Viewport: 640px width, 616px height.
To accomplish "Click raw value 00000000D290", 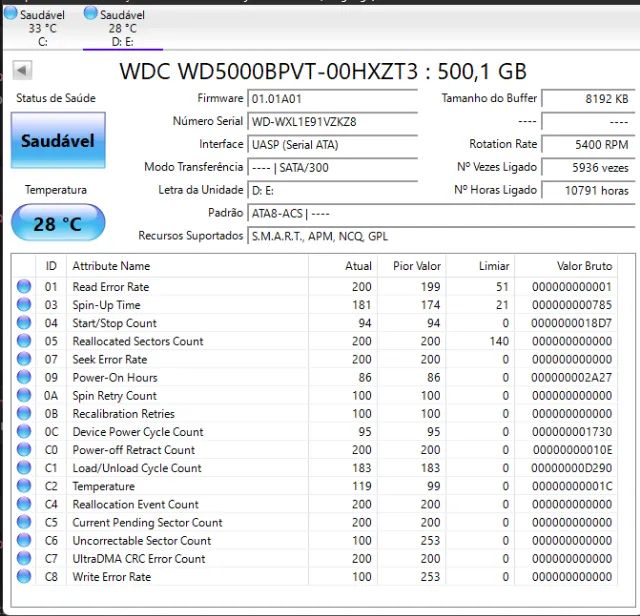I will tap(571, 468).
